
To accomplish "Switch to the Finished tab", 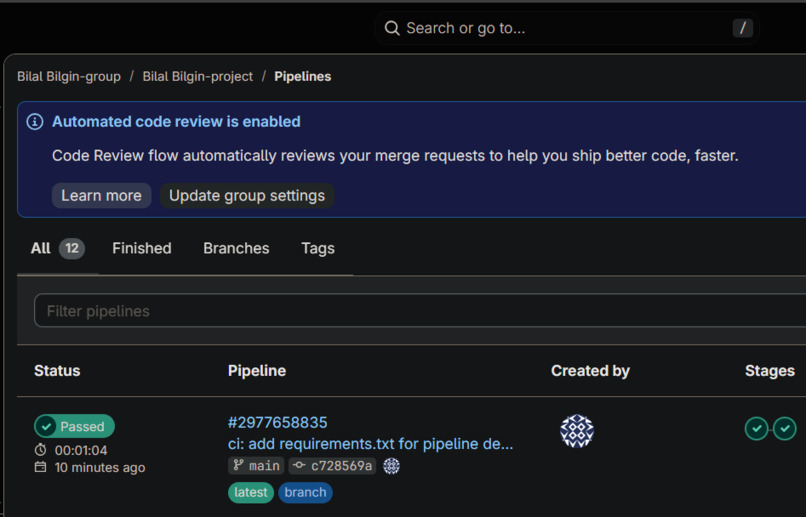I will coord(142,249).
